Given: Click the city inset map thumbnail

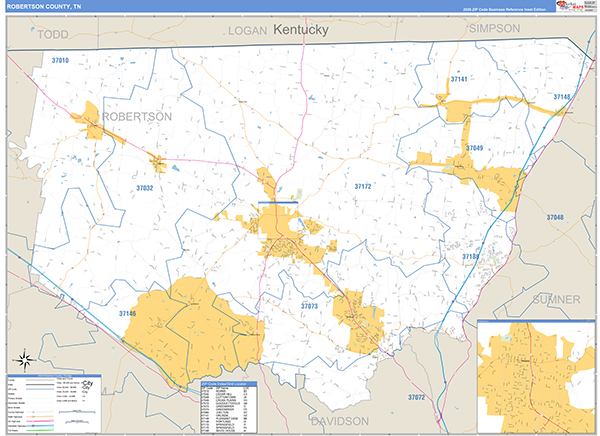Looking at the screenshot, I should (x=536, y=377).
